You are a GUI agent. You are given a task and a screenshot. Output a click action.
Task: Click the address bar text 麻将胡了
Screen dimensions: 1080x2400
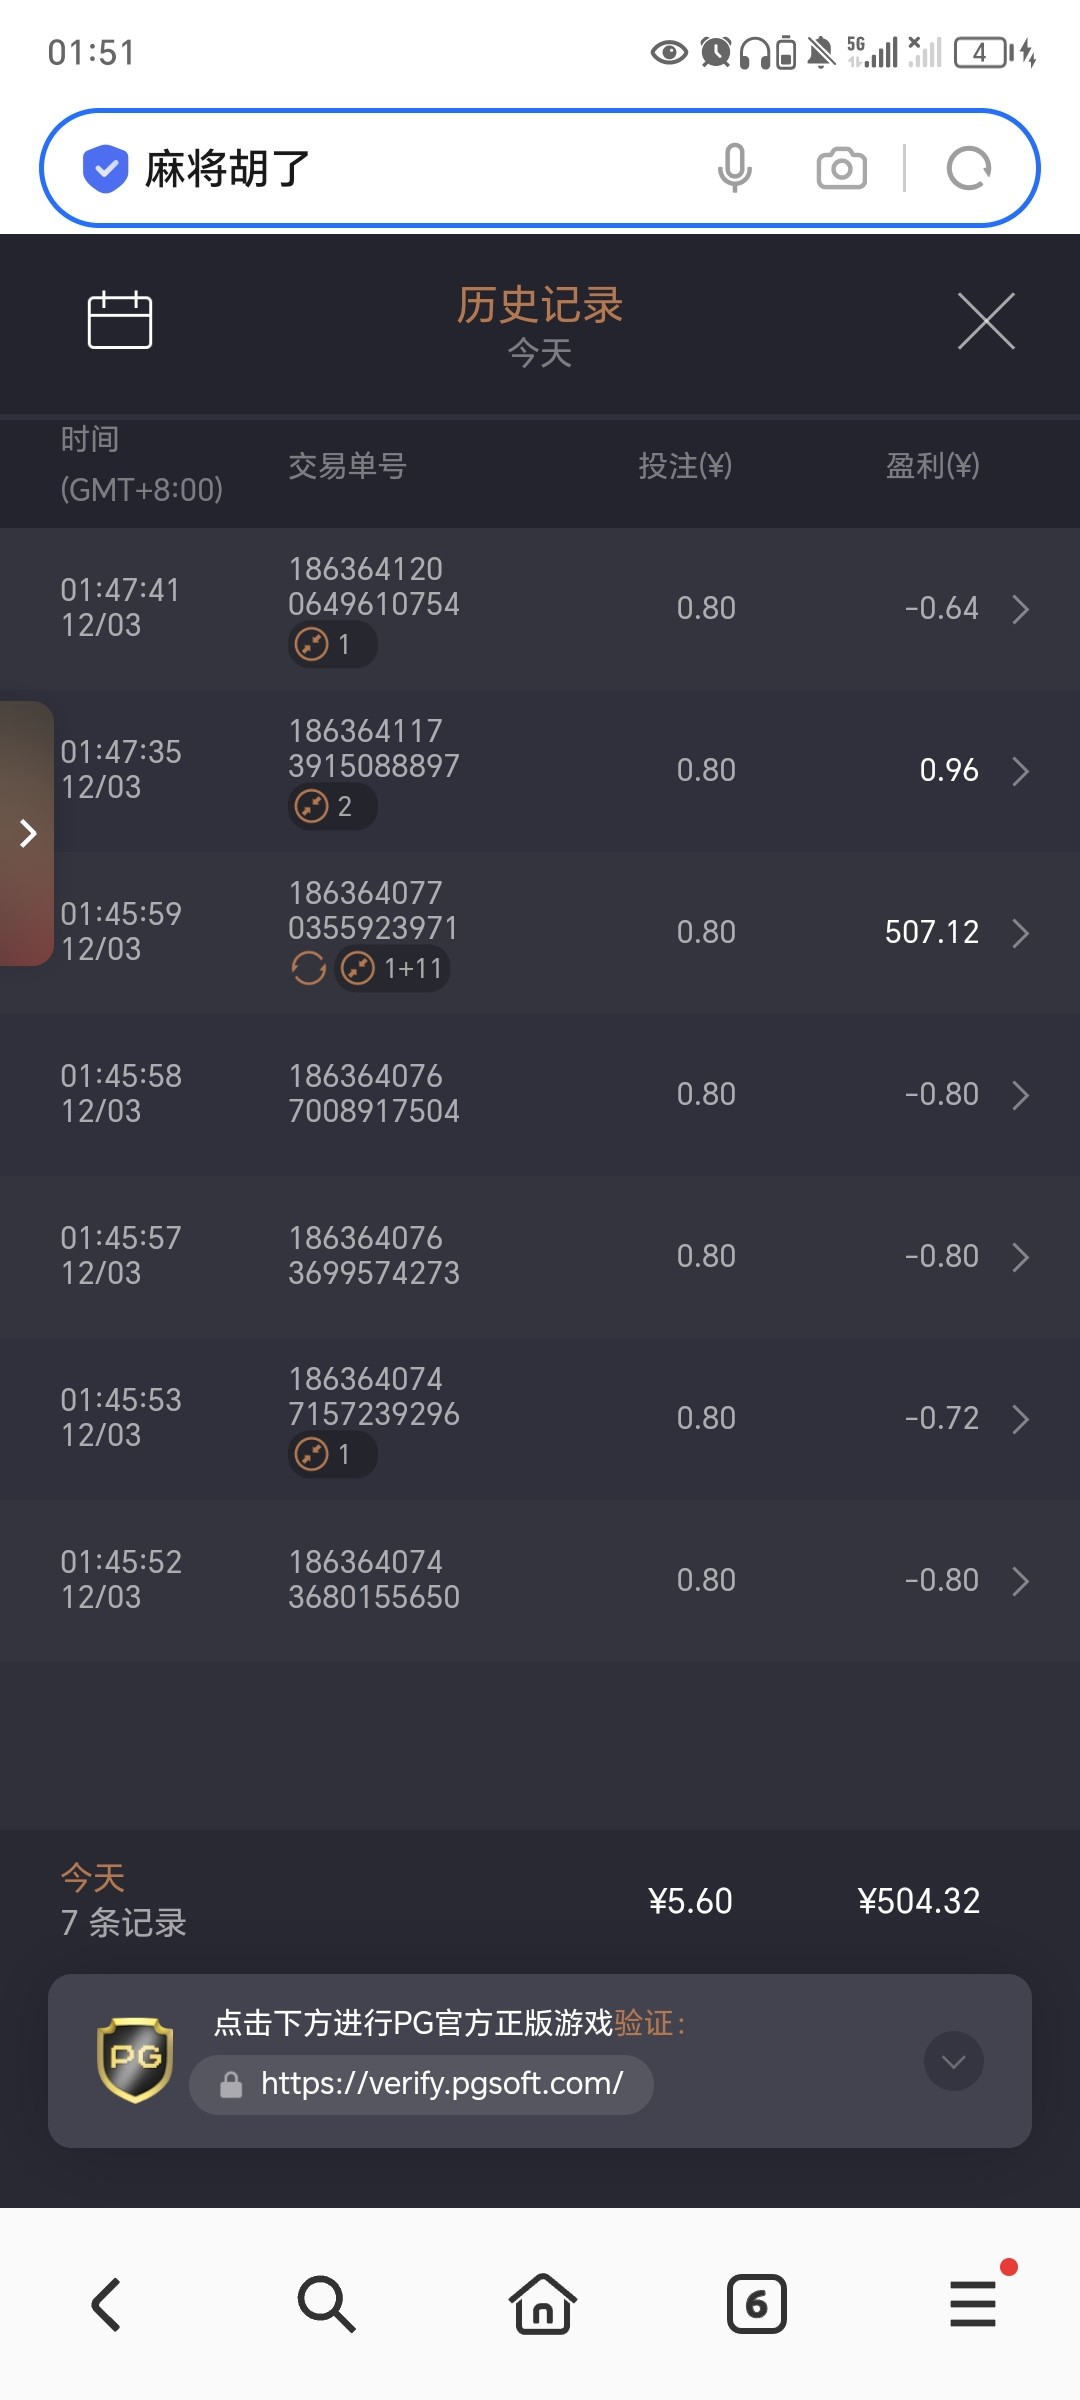[228, 168]
